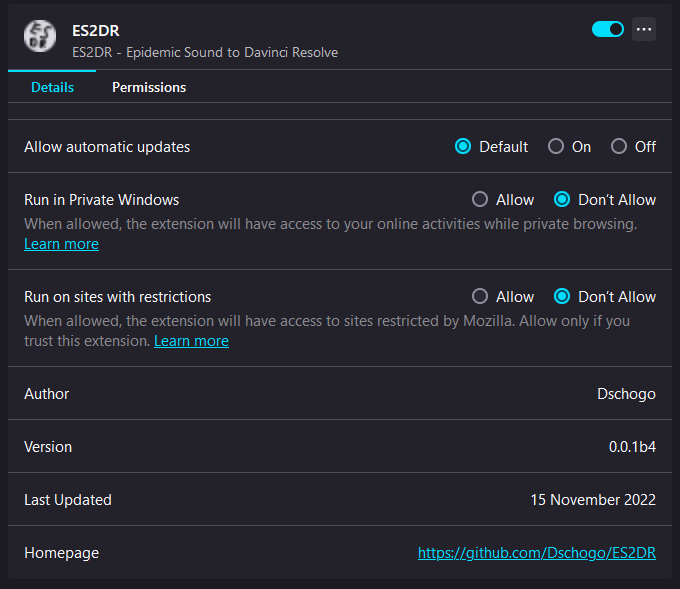The image size is (680, 589).
Task: Switch to the Permissions tab
Action: click(149, 87)
